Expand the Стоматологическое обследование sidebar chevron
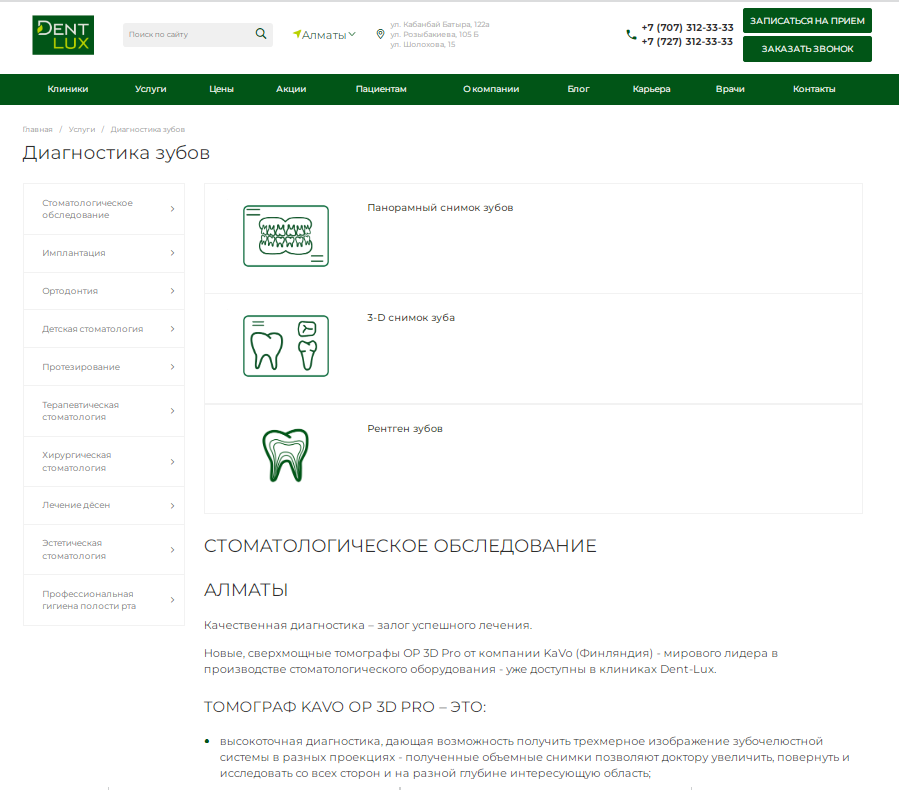 (x=173, y=209)
